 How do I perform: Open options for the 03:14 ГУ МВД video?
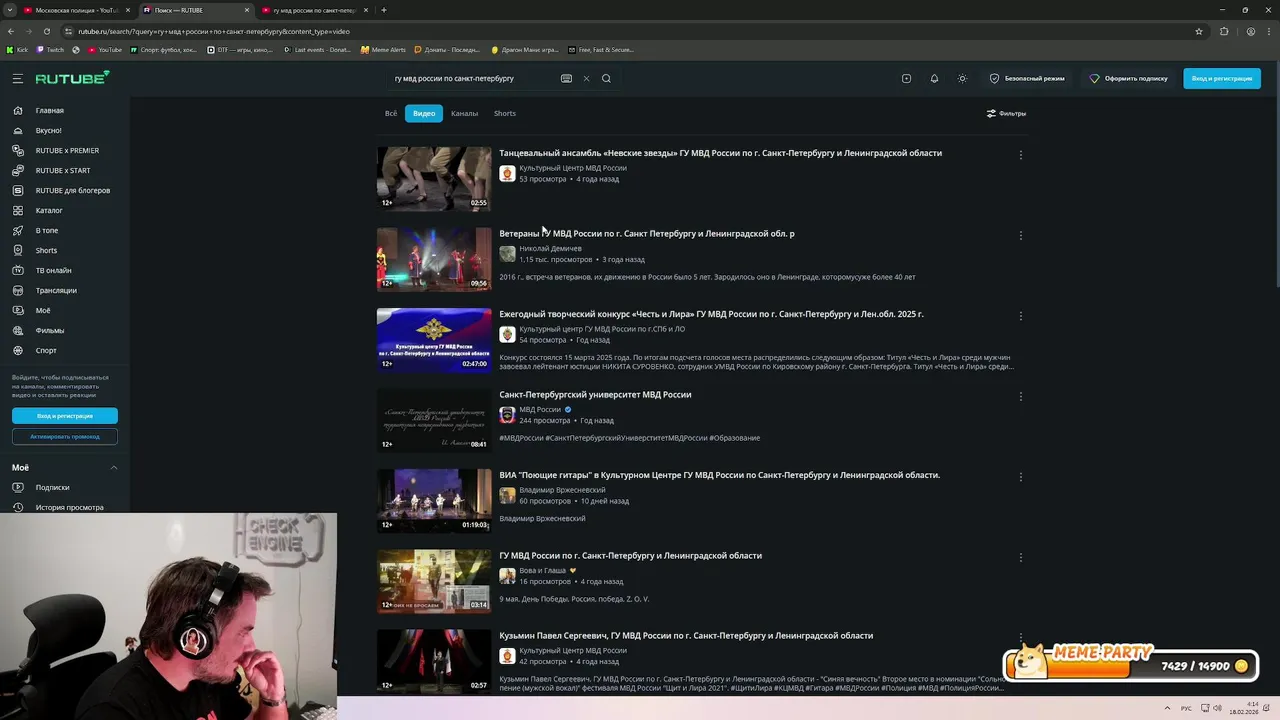(x=1020, y=557)
